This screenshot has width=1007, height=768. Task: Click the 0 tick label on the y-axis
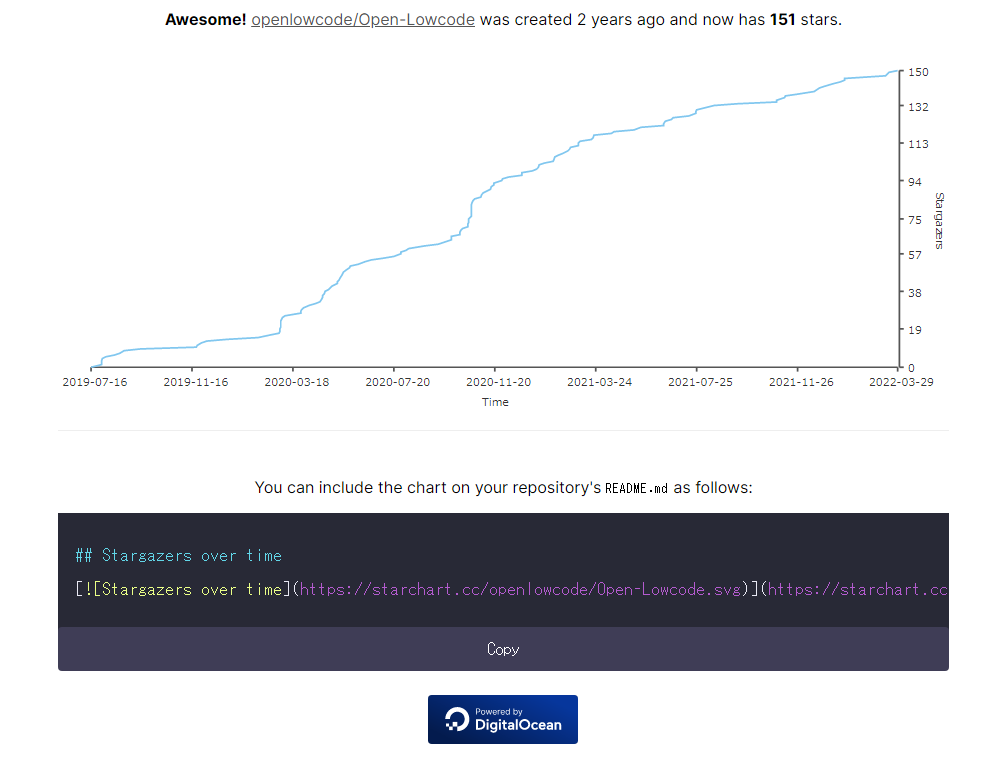[x=911, y=368]
